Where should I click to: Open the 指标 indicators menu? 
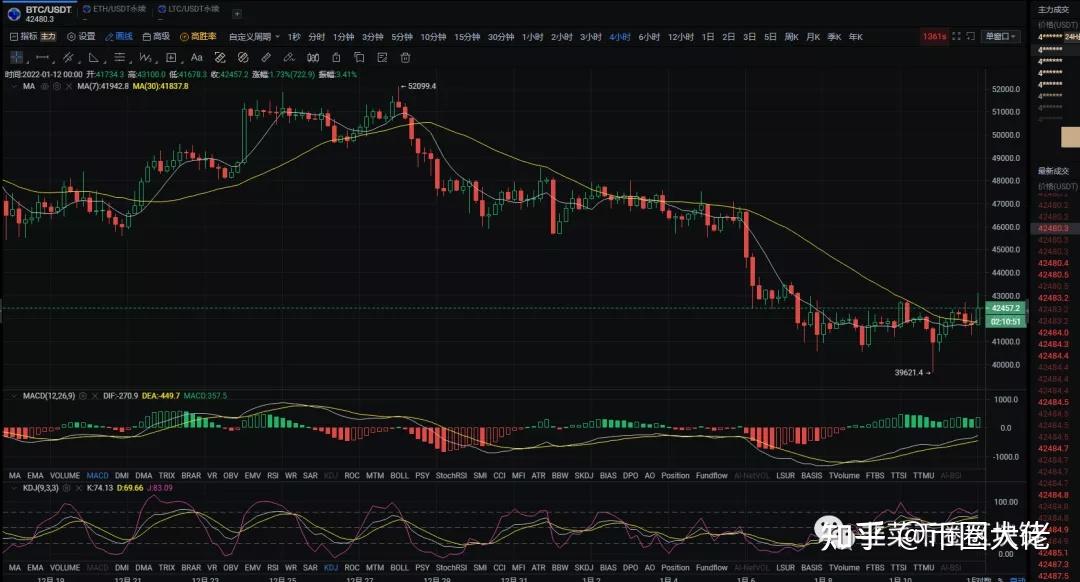click(23, 37)
